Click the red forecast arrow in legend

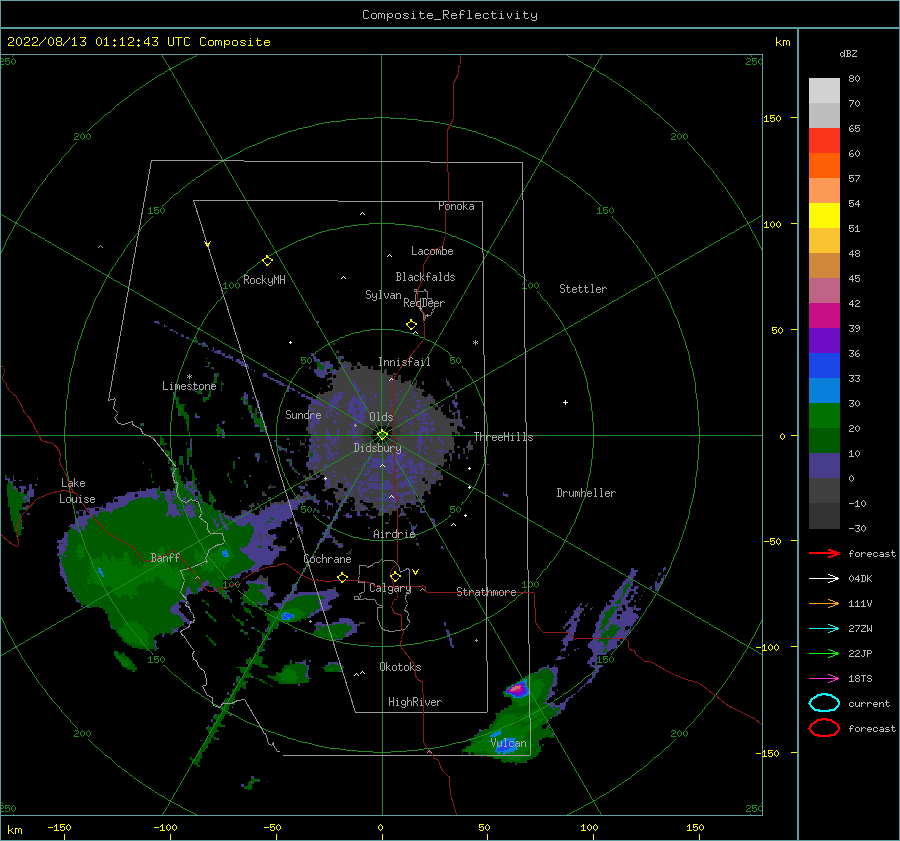tap(824, 553)
